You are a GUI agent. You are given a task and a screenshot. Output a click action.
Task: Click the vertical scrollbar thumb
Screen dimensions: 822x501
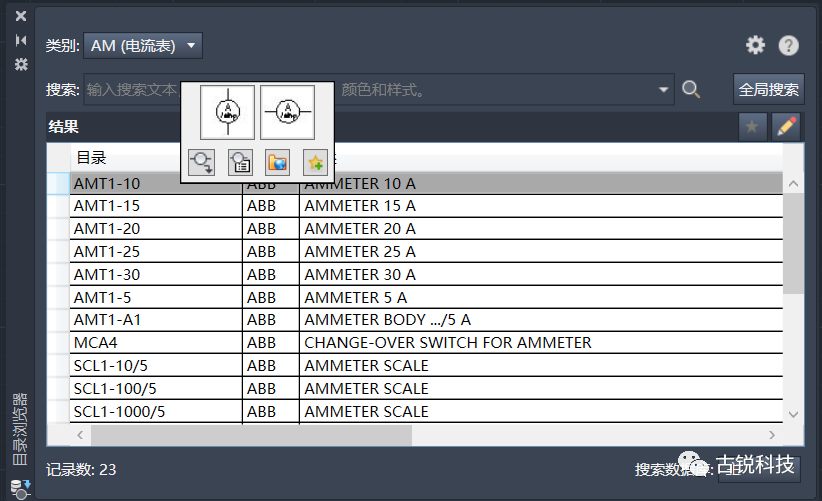(793, 244)
